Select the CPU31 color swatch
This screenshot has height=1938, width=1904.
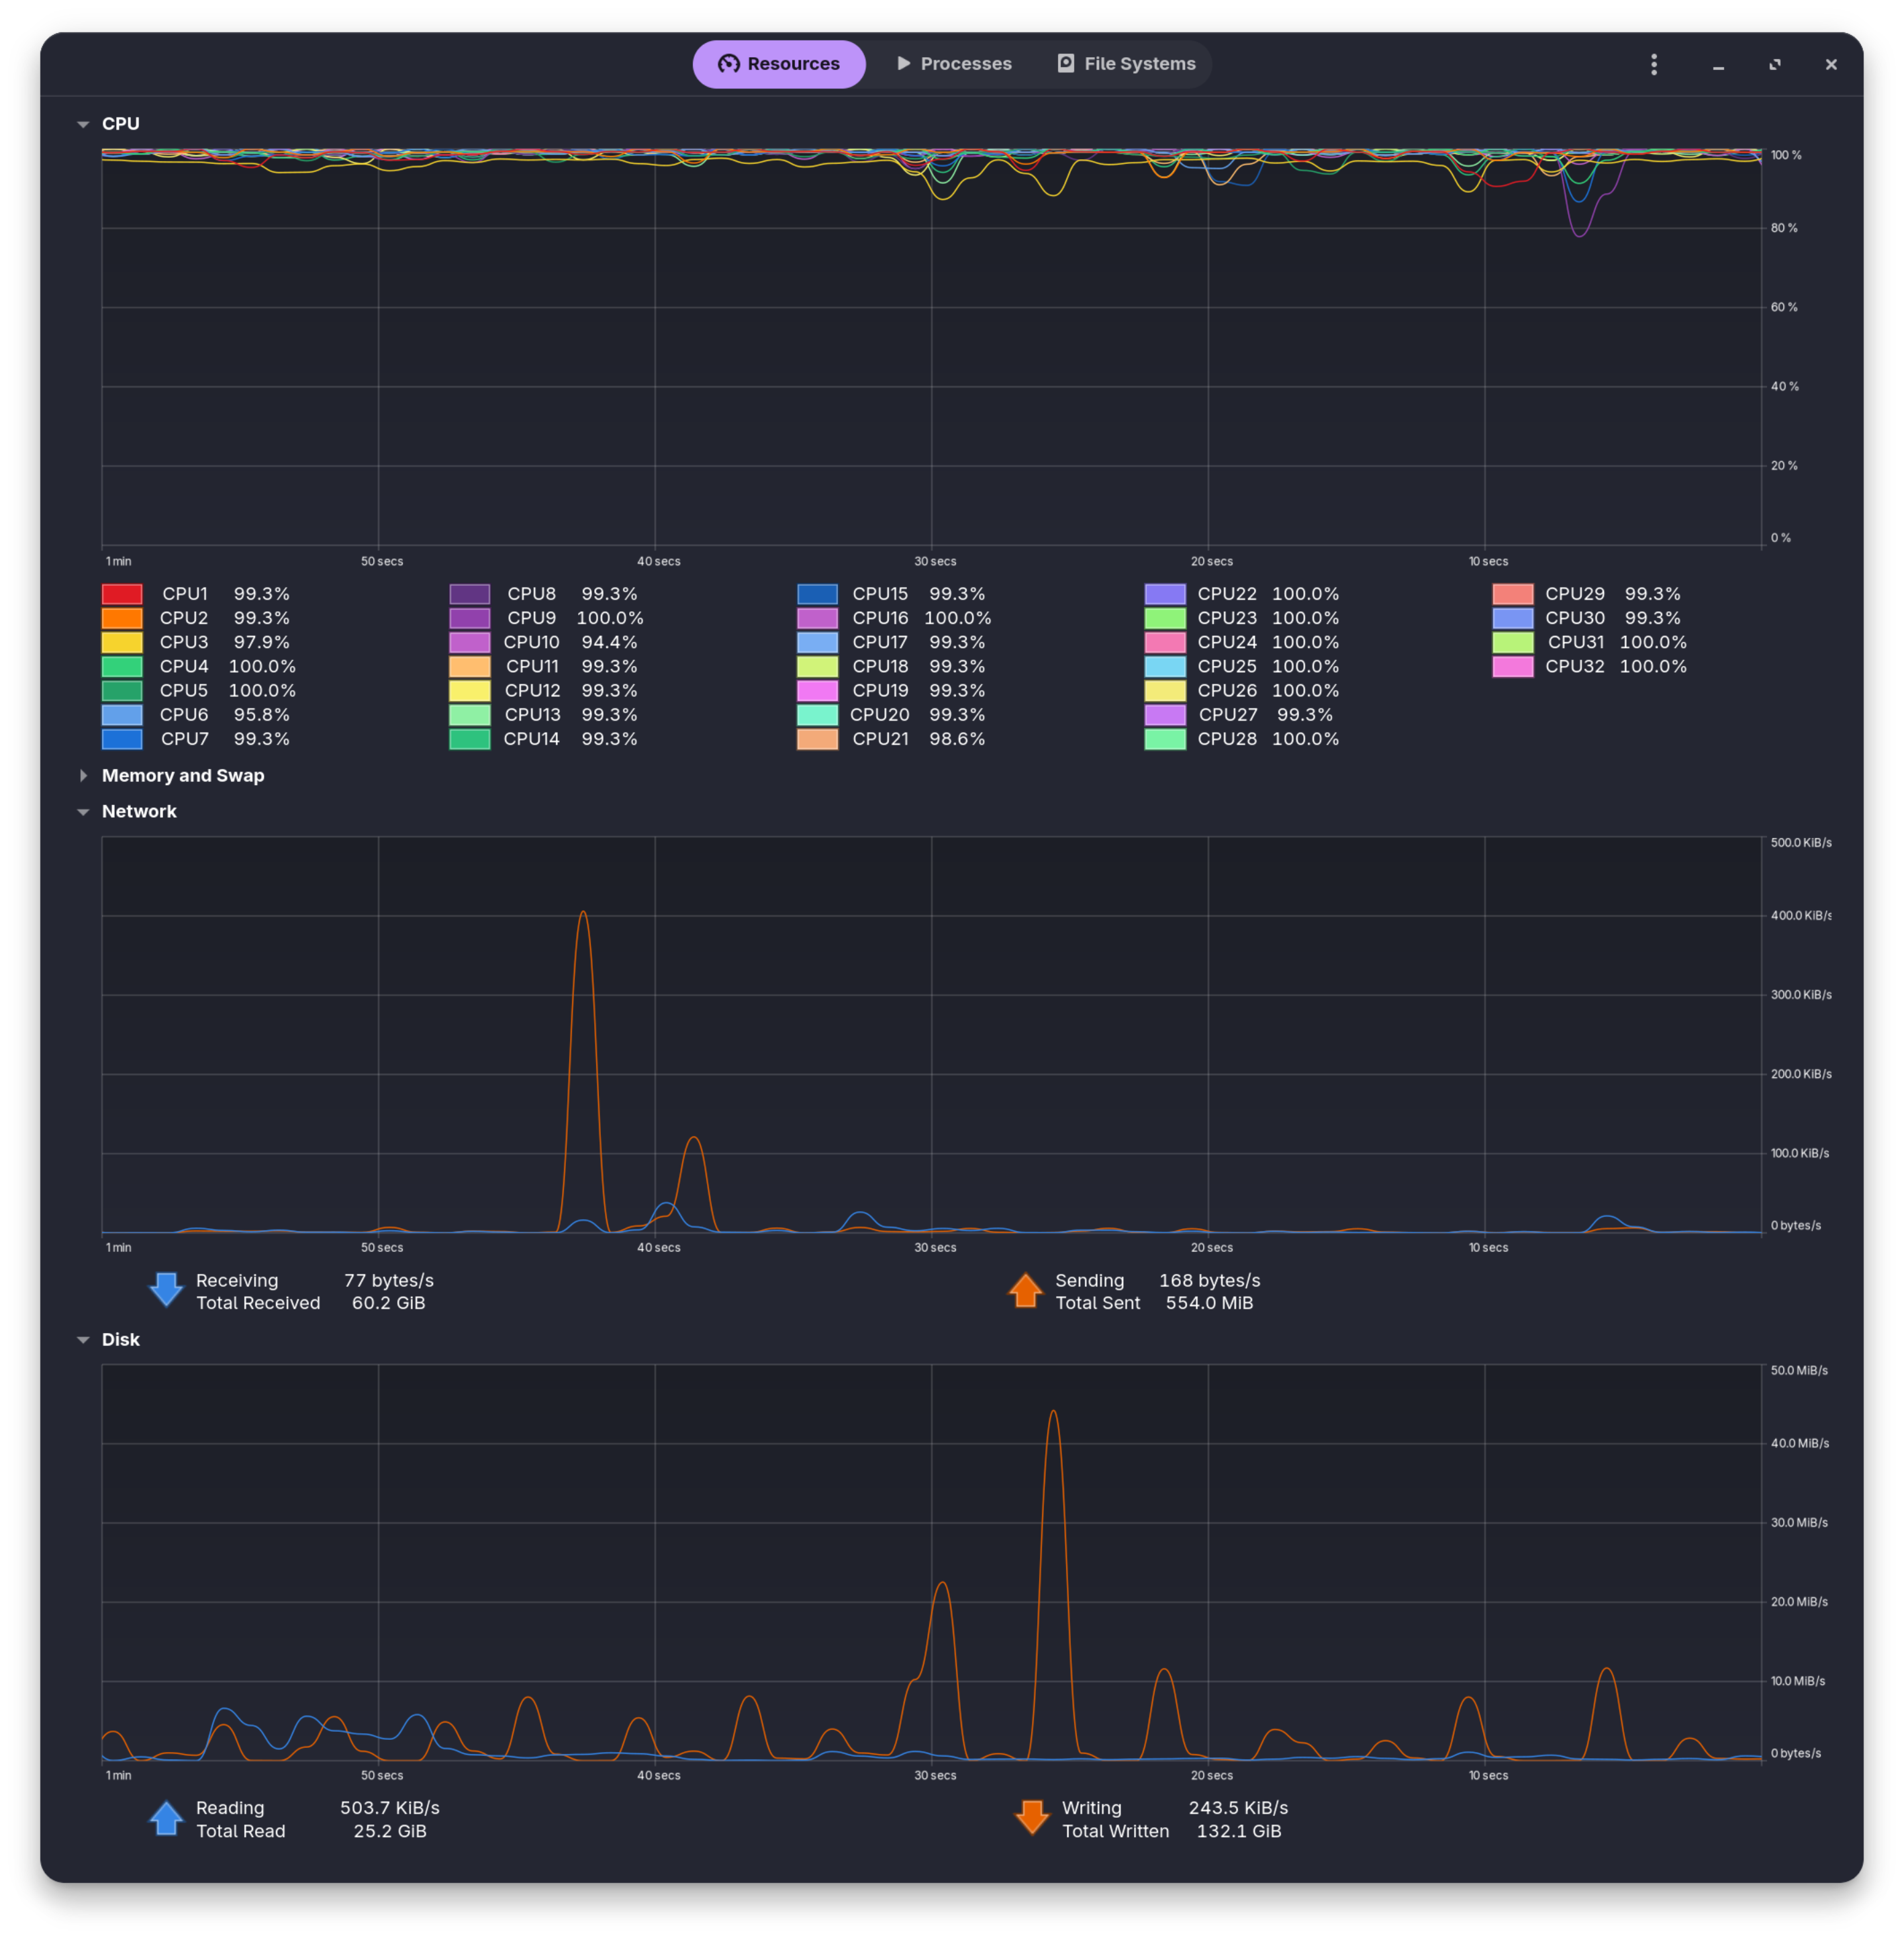(1513, 642)
